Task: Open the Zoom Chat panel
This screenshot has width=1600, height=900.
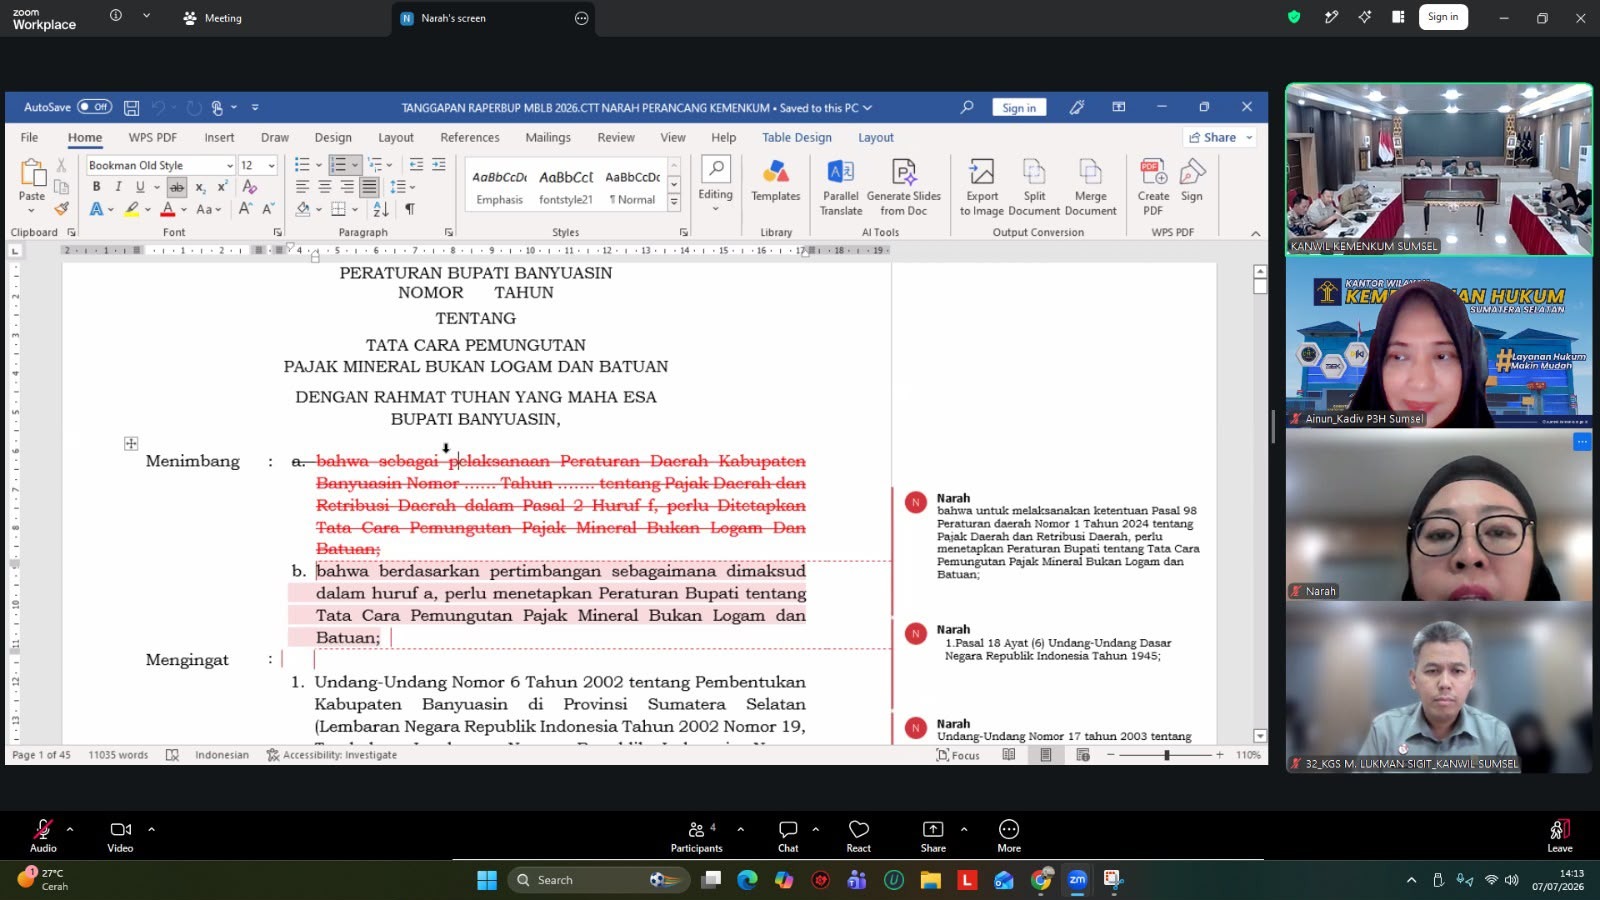Action: pyautogui.click(x=788, y=836)
